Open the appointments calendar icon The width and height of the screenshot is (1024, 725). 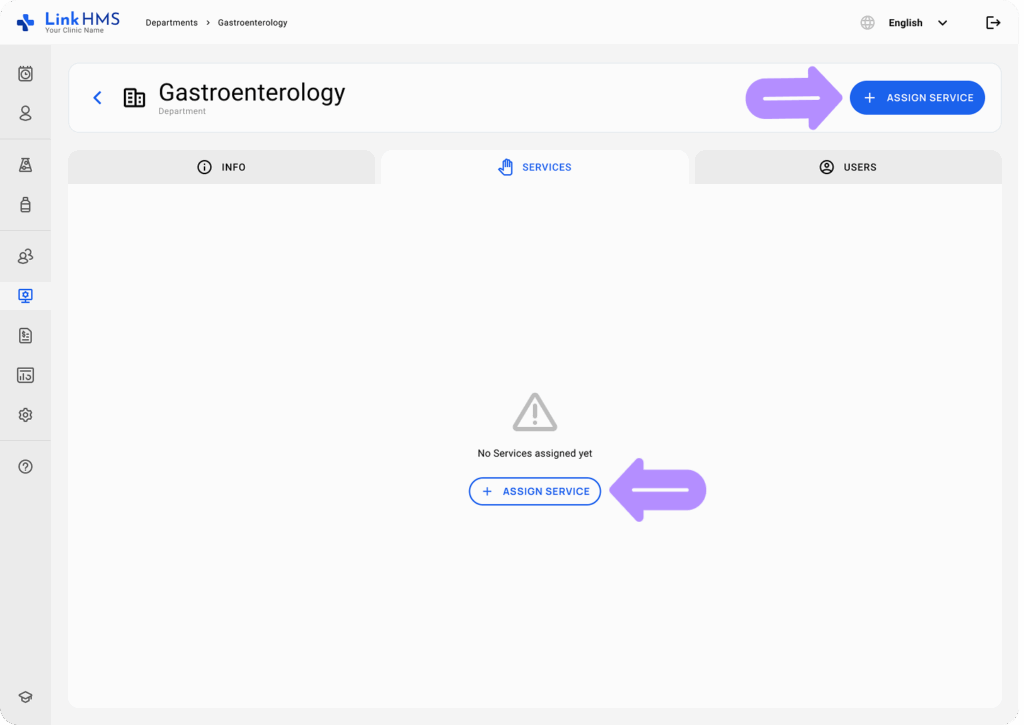(x=25, y=73)
